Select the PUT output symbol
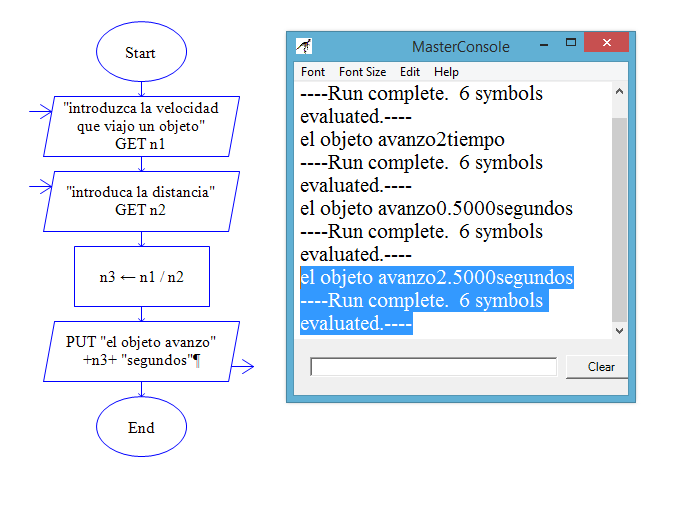Image resolution: width=688 pixels, height=505 pixels. pyautogui.click(x=141, y=351)
